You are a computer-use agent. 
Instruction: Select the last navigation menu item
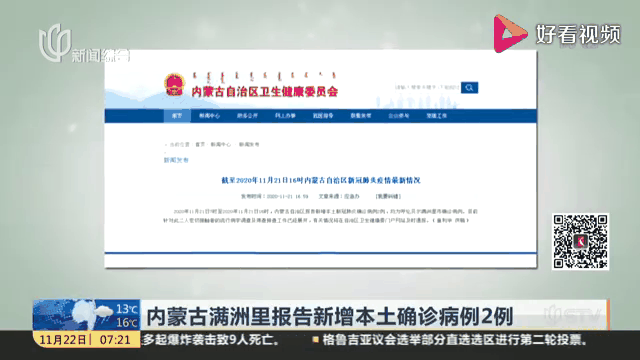[437, 116]
